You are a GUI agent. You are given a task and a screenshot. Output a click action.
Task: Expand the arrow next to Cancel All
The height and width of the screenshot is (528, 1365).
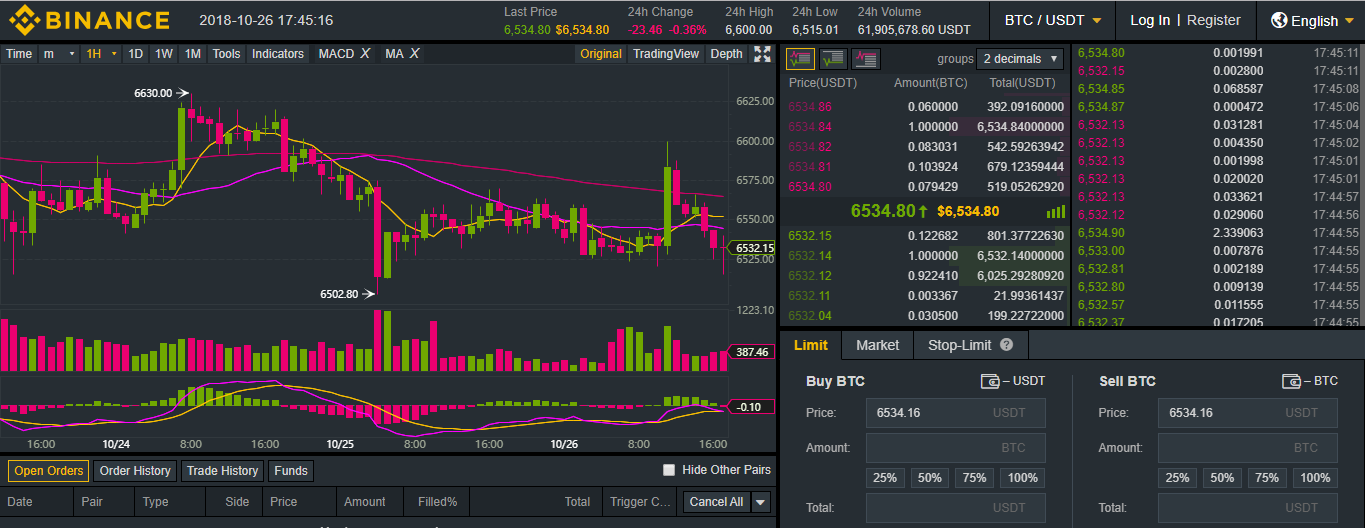pos(761,502)
